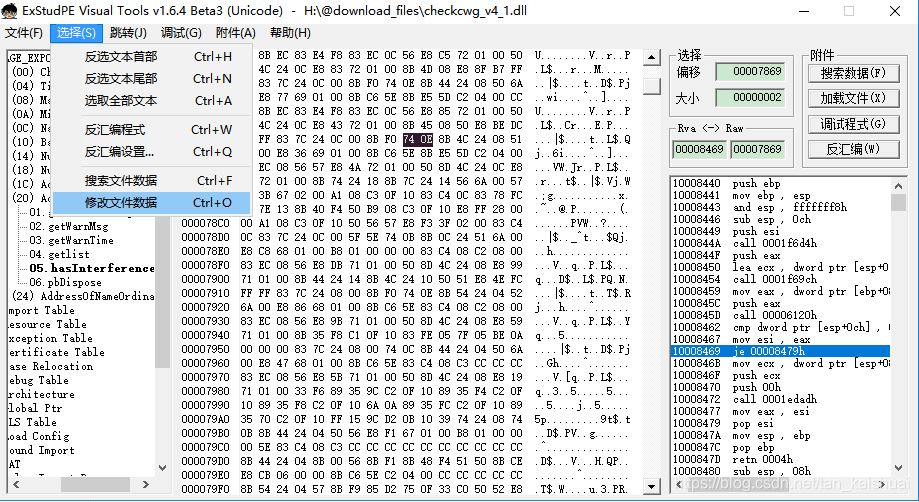Select Resource Table tree node

point(47,325)
